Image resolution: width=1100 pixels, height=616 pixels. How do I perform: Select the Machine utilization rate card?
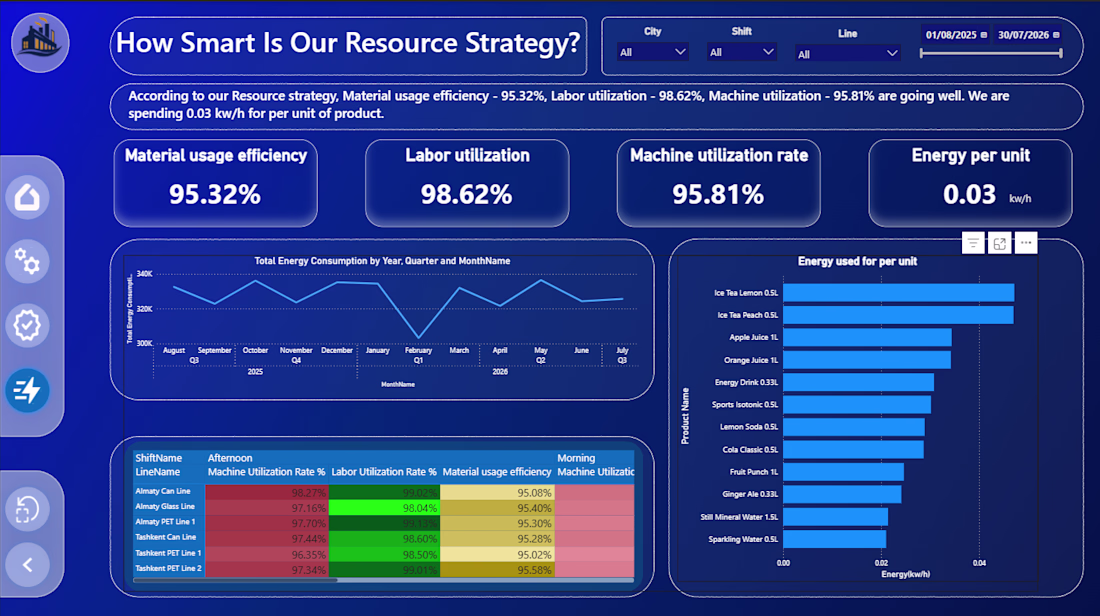point(718,183)
